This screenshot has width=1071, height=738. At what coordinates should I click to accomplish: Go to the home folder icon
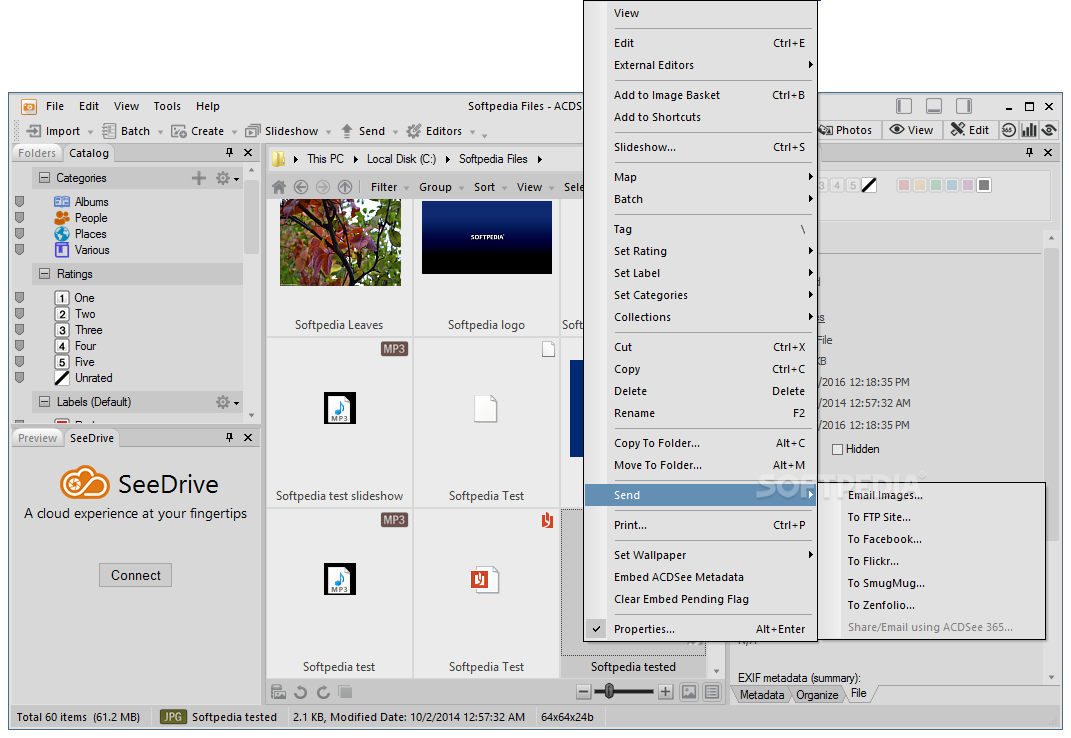point(279,187)
